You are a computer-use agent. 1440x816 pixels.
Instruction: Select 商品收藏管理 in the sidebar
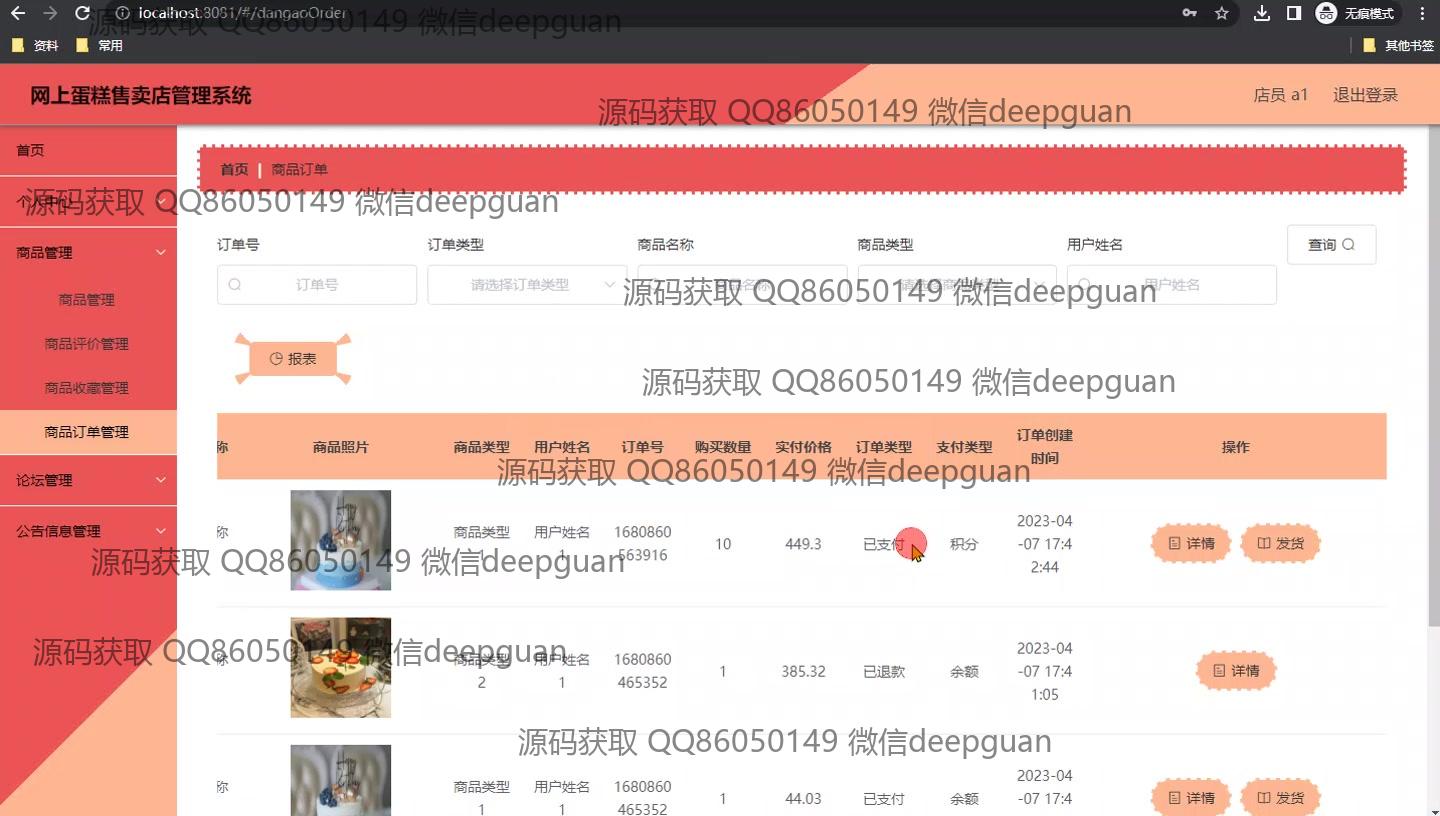click(x=86, y=387)
